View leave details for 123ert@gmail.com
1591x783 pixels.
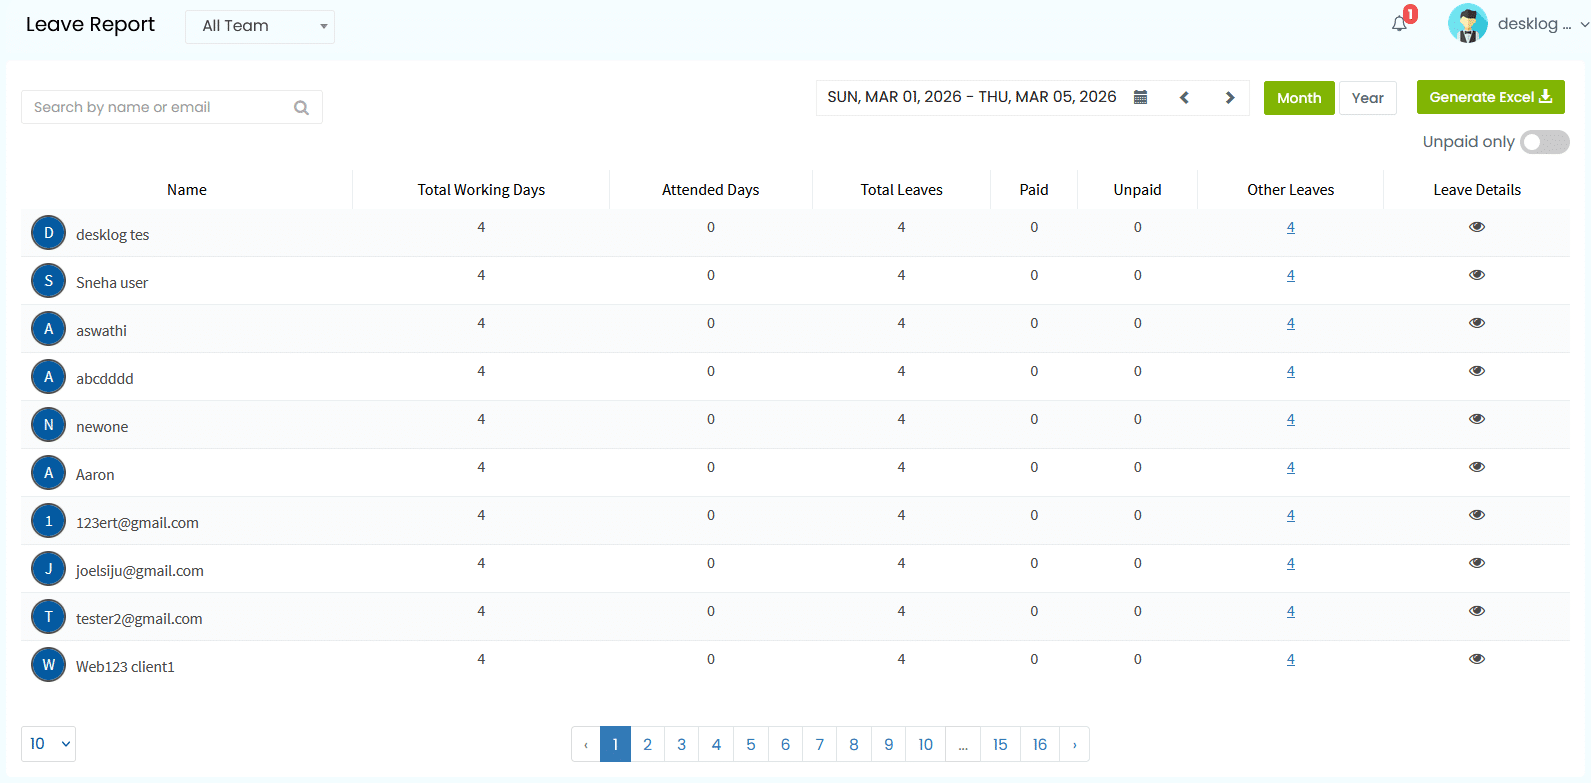pos(1477,515)
